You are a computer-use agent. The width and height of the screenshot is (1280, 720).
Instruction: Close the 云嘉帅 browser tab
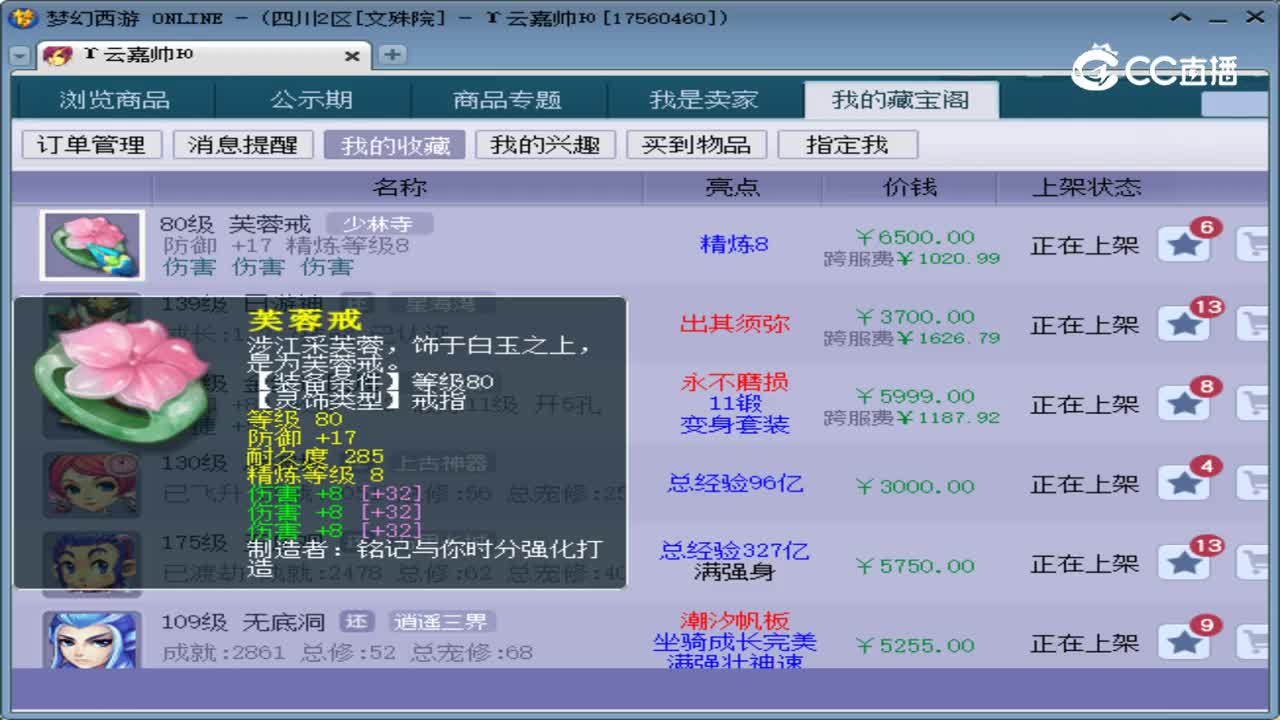[x=352, y=57]
